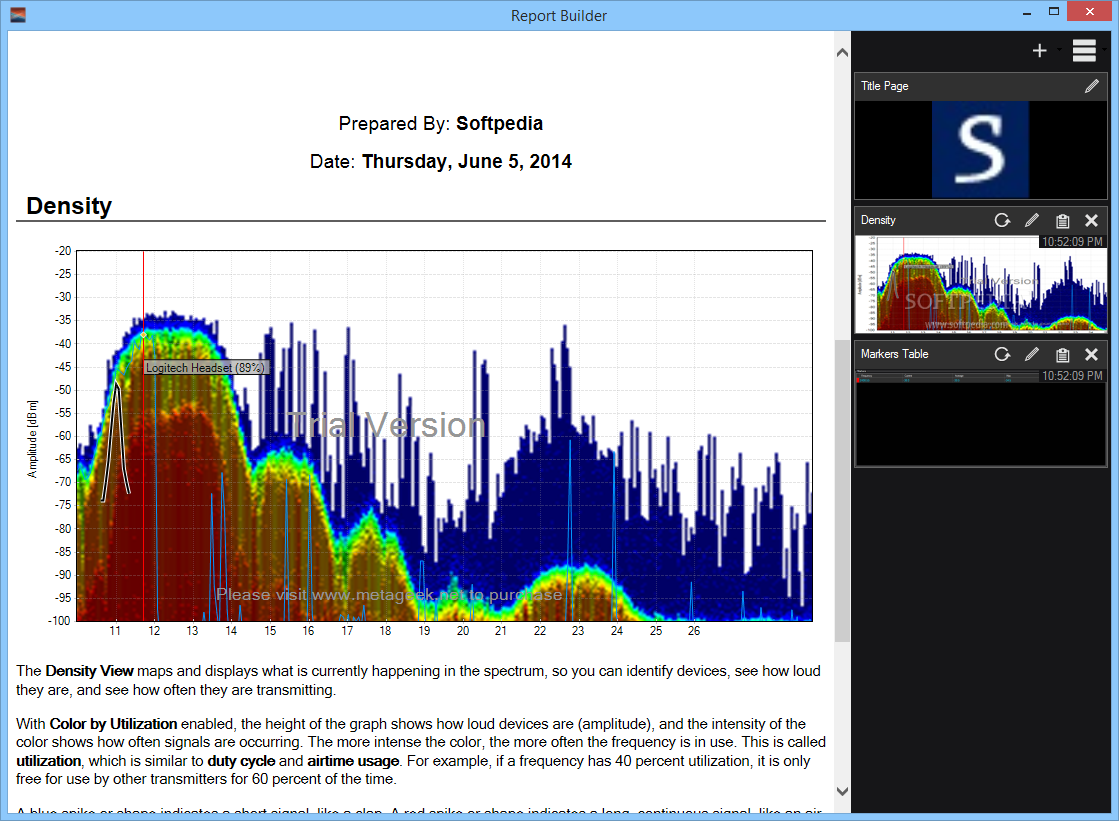
Task: Click the bold 'Density View' text in paragraph
Action: pos(89,671)
